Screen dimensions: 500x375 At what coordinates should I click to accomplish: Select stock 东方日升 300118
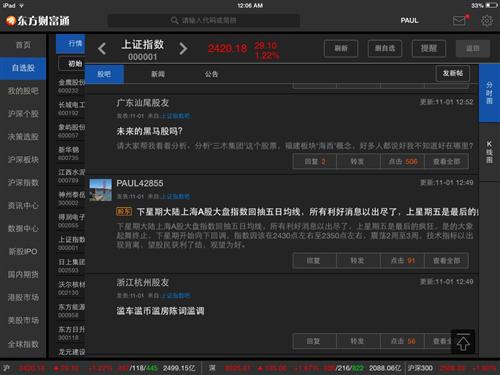[x=71, y=333]
